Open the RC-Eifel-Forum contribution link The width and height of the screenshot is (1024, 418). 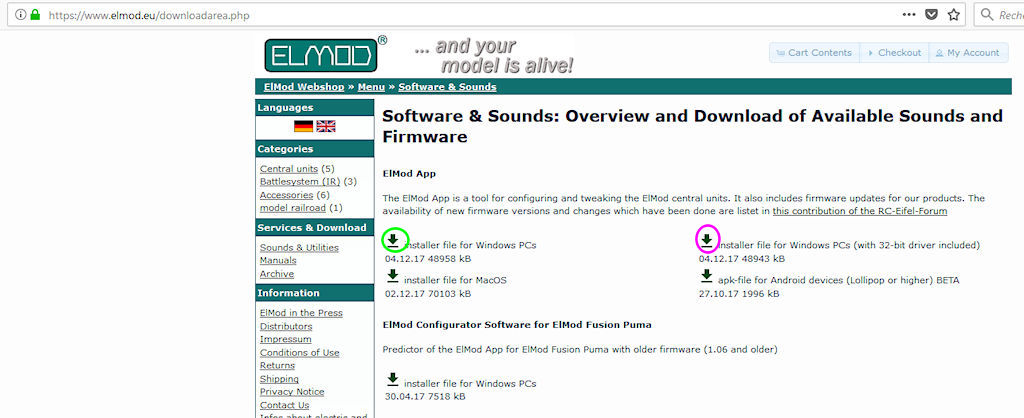click(x=859, y=211)
